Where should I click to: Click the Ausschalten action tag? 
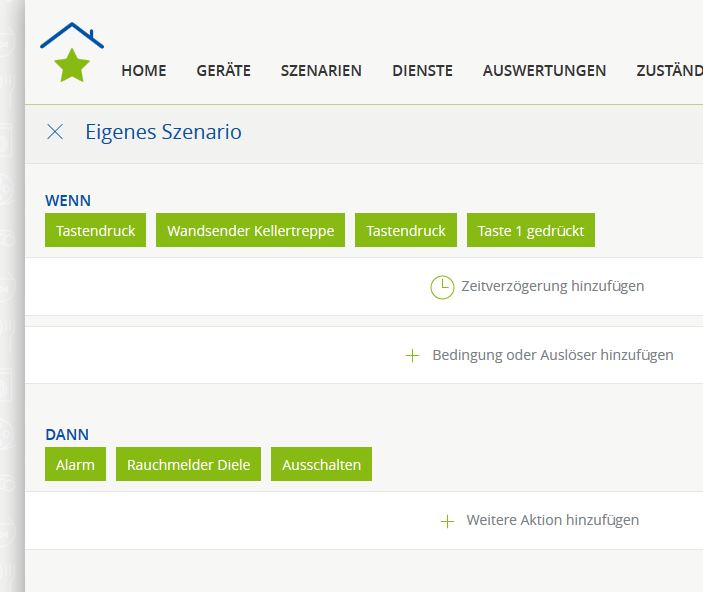tap(321, 465)
